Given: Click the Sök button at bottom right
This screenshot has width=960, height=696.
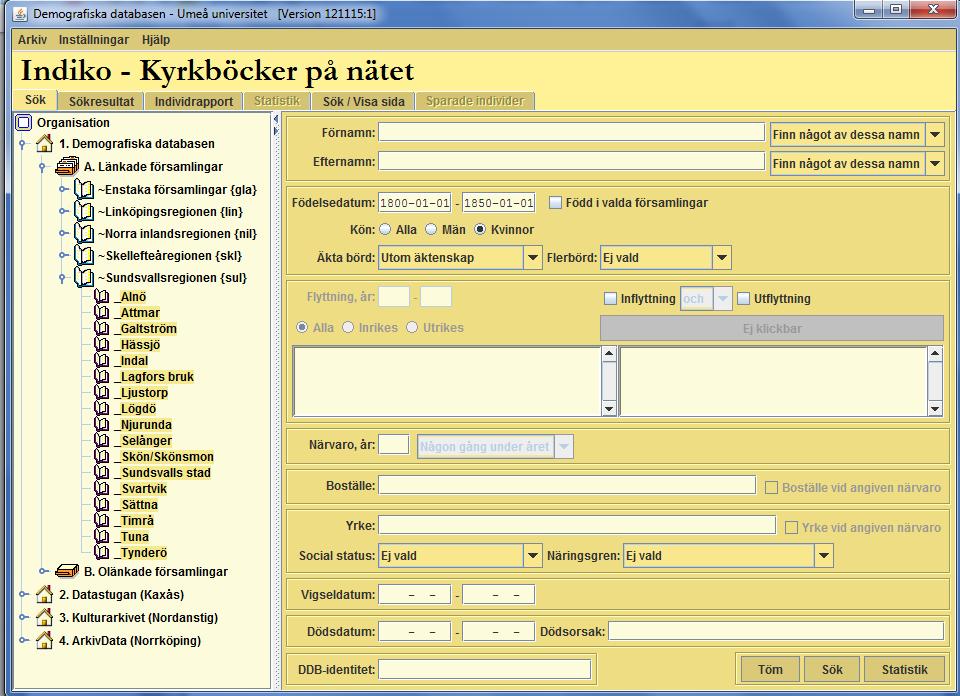Looking at the screenshot, I should [832, 669].
